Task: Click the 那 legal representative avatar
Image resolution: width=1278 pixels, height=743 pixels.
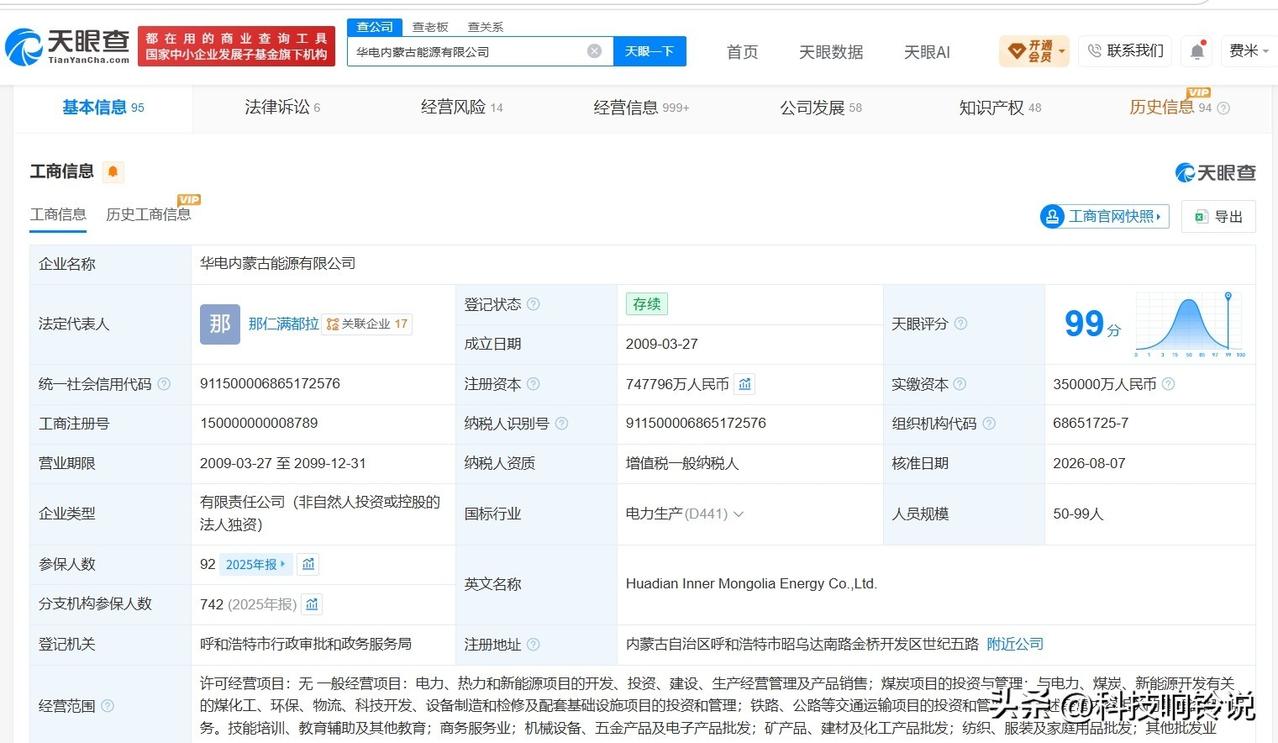Action: click(x=220, y=324)
